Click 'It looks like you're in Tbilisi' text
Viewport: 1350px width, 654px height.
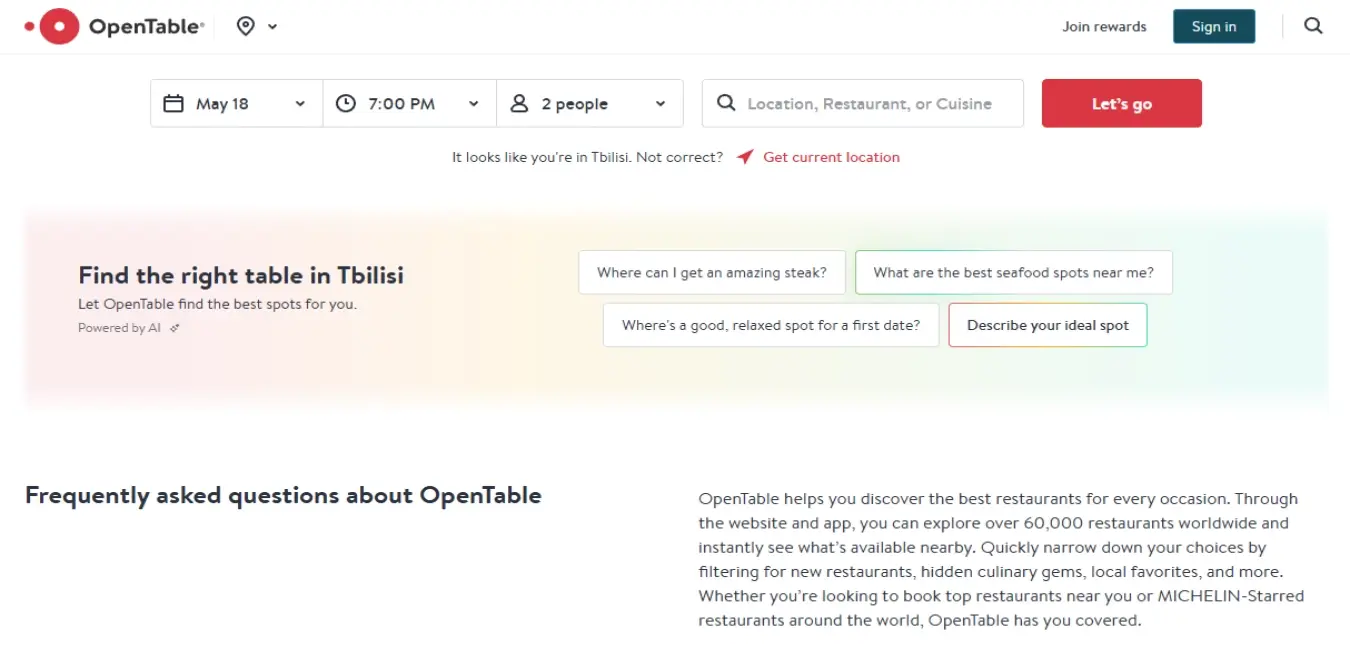click(x=542, y=157)
